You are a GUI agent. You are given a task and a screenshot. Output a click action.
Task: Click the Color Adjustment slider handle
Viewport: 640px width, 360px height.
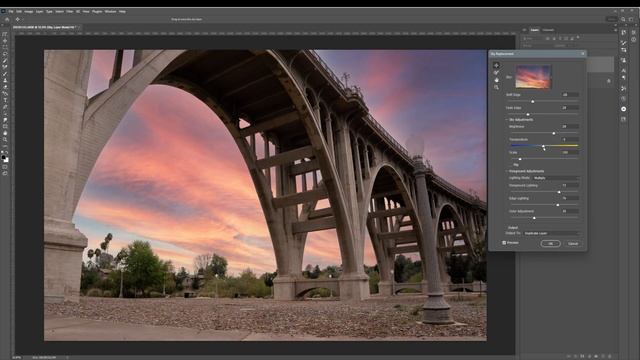click(534, 218)
